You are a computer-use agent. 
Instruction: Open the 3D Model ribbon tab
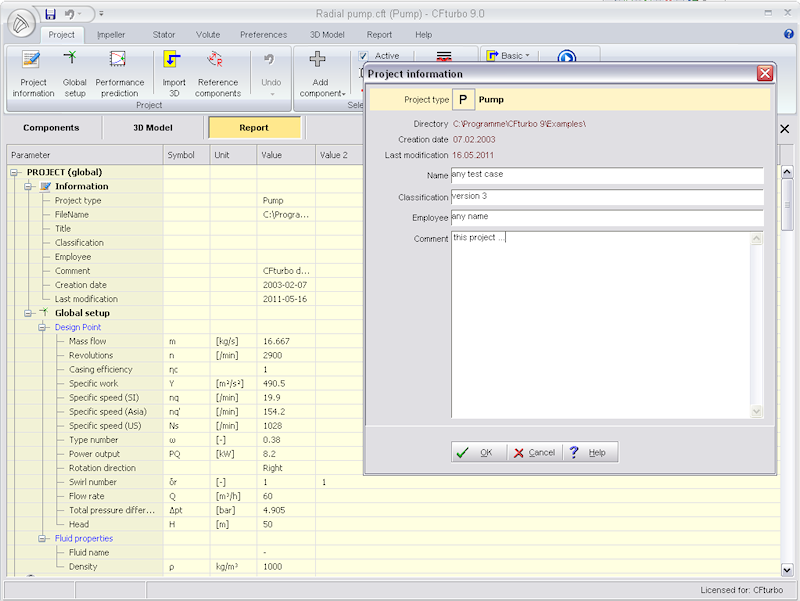327,35
